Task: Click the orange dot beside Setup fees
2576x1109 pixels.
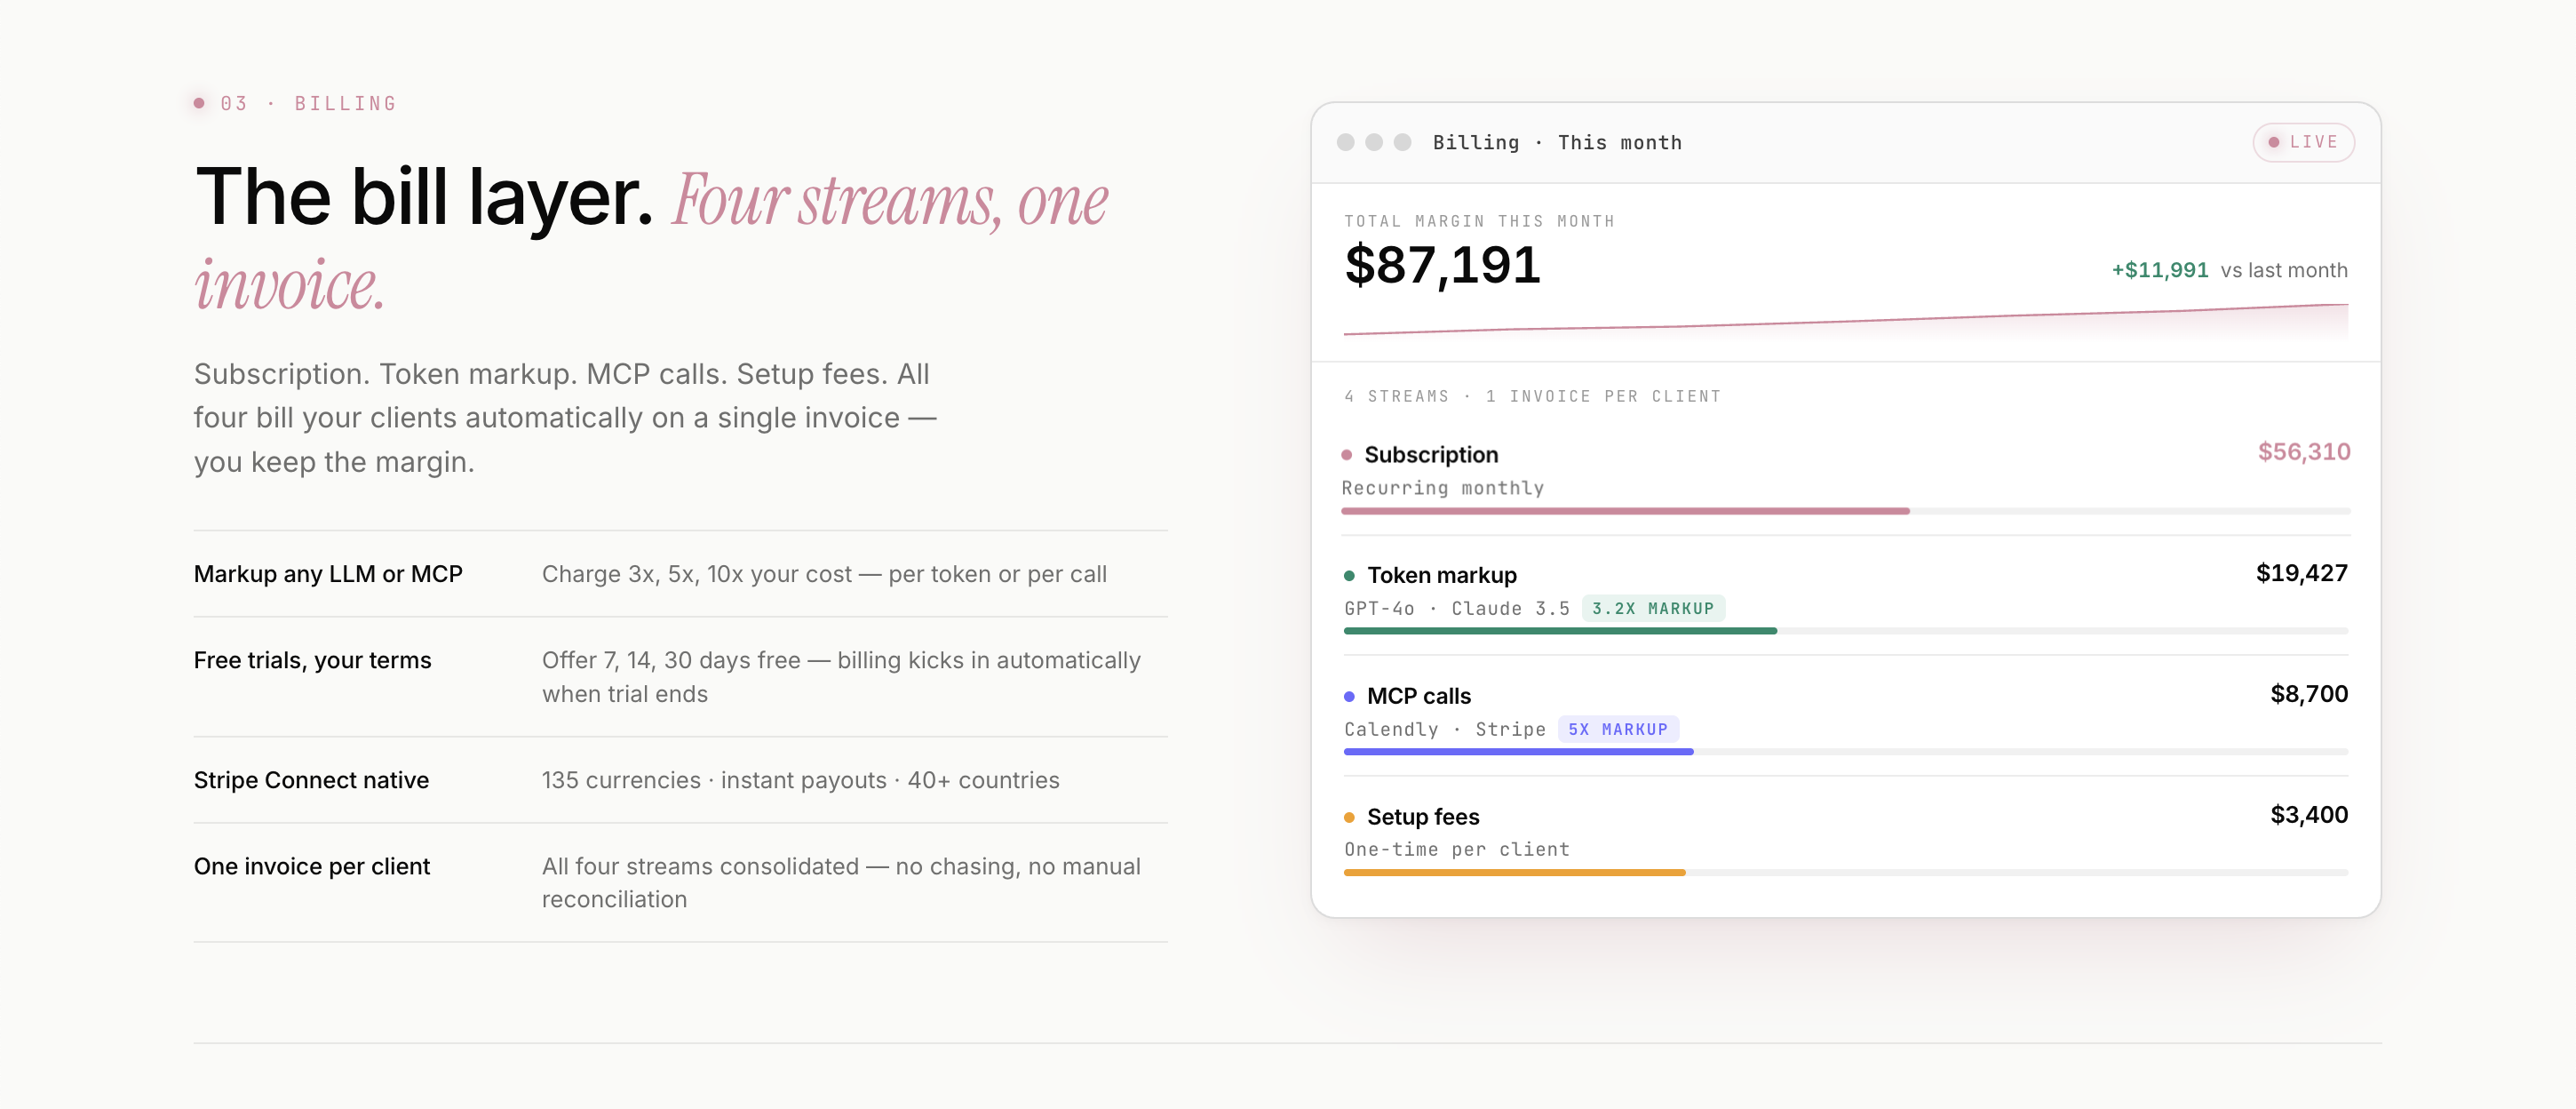Action: click(1349, 818)
